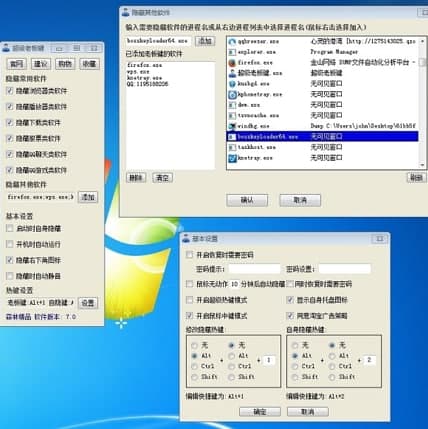The image size is (428, 429).
Task: Uncheck 隐藏右下角图标 checkbox
Action: pos(10,260)
